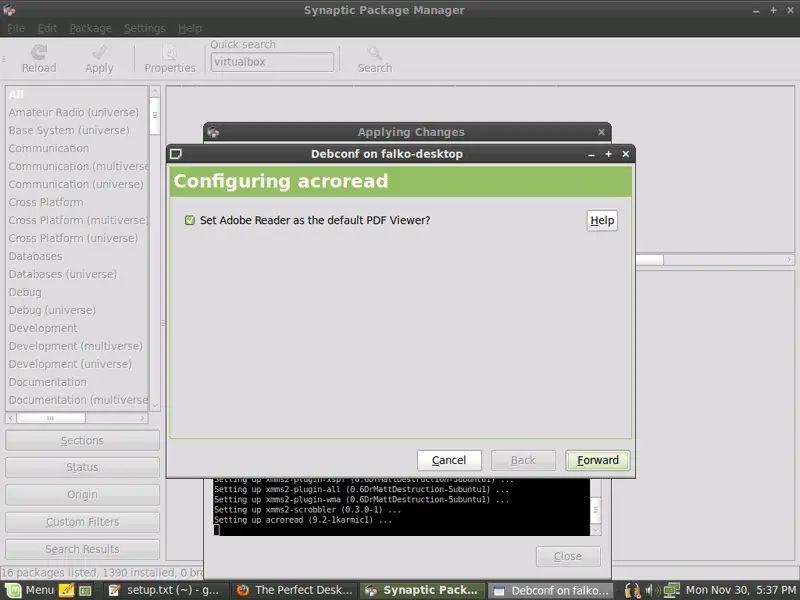Maximize the Debconf dialog window
The image size is (800, 600).
tap(608, 154)
